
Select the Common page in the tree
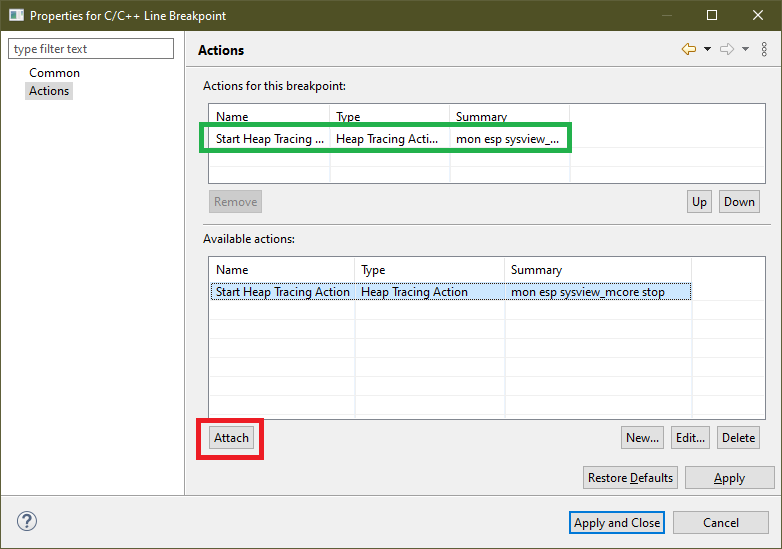[54, 73]
